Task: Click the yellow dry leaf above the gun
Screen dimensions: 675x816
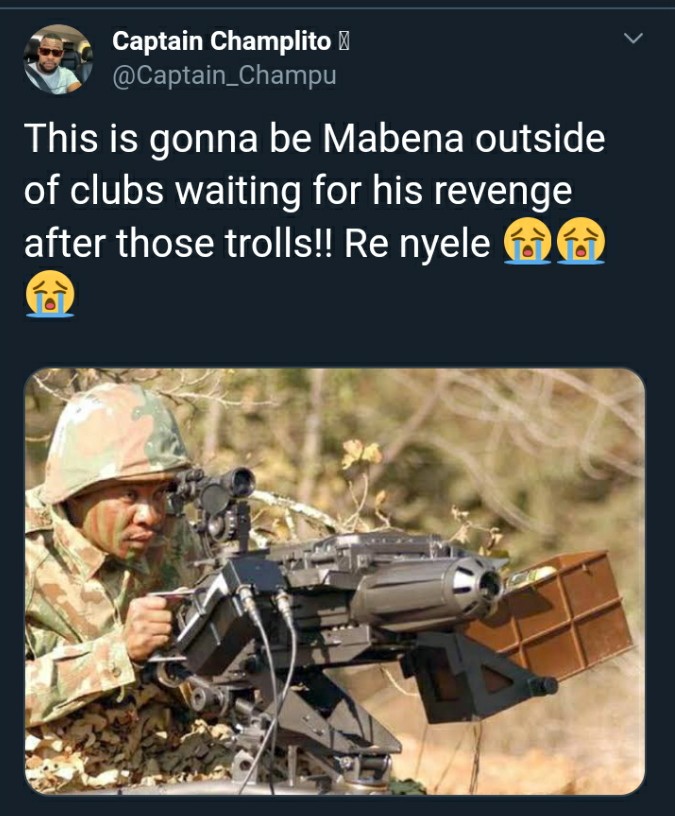Action: (362, 453)
